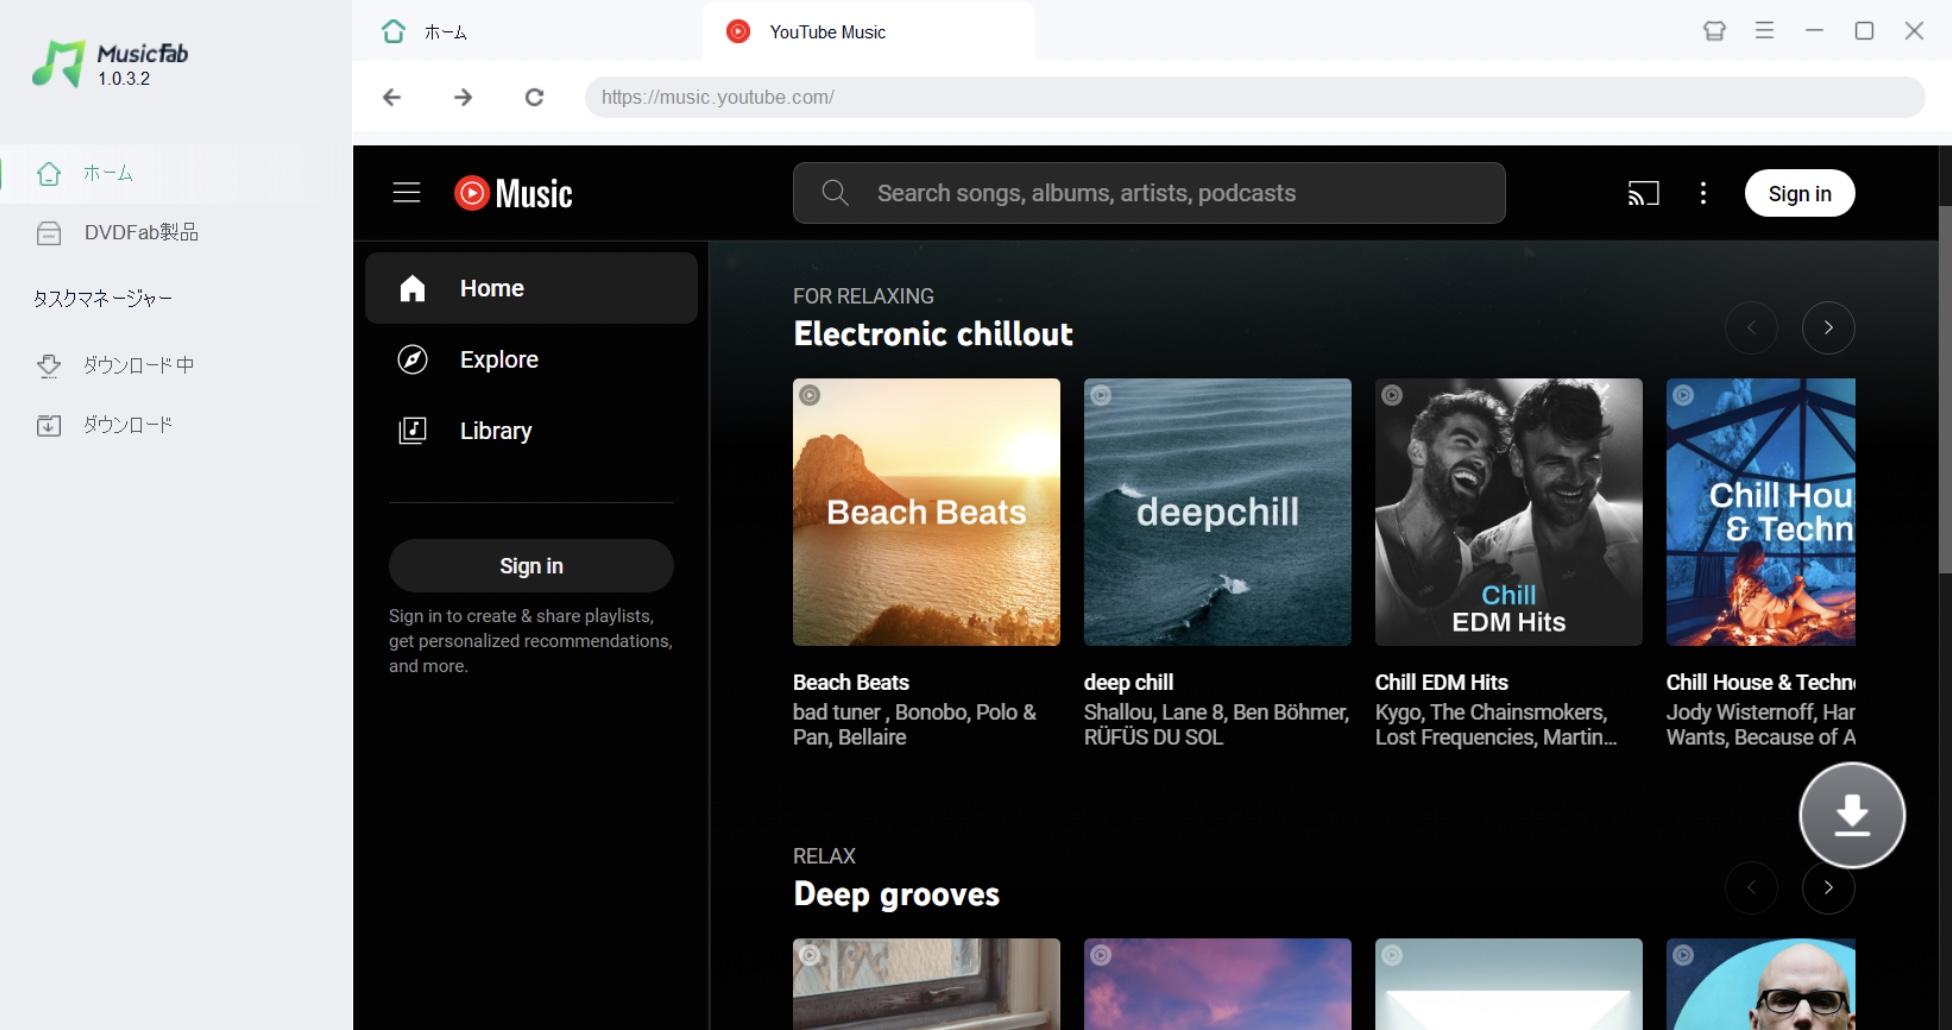Click the playlist badge icon on Beach Beats
This screenshot has width=1952, height=1030.
click(810, 395)
